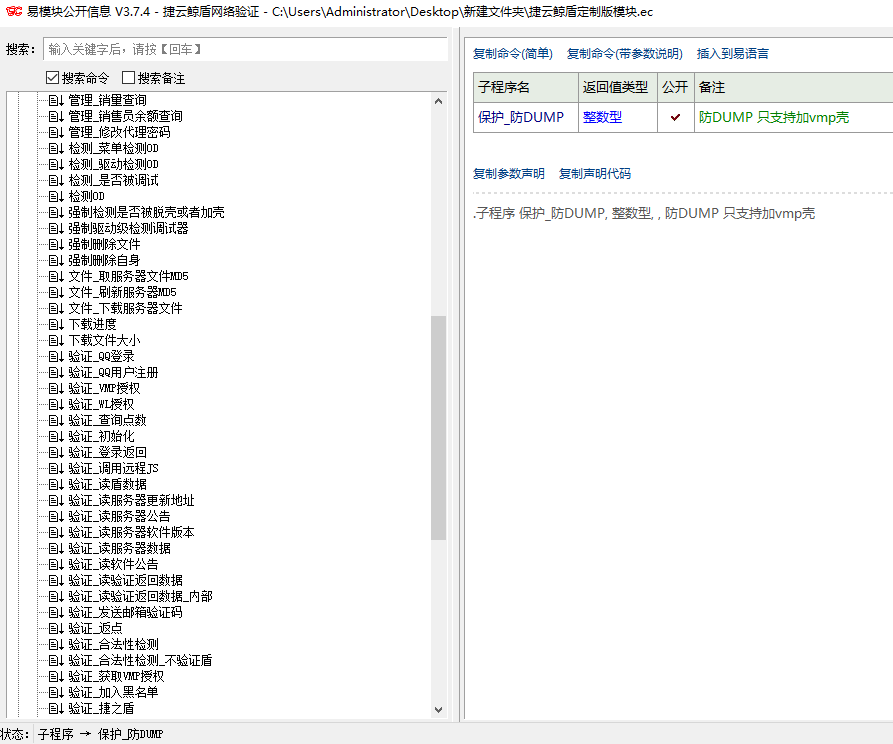Enable the 搜索备注 checkbox

[x=128, y=78]
